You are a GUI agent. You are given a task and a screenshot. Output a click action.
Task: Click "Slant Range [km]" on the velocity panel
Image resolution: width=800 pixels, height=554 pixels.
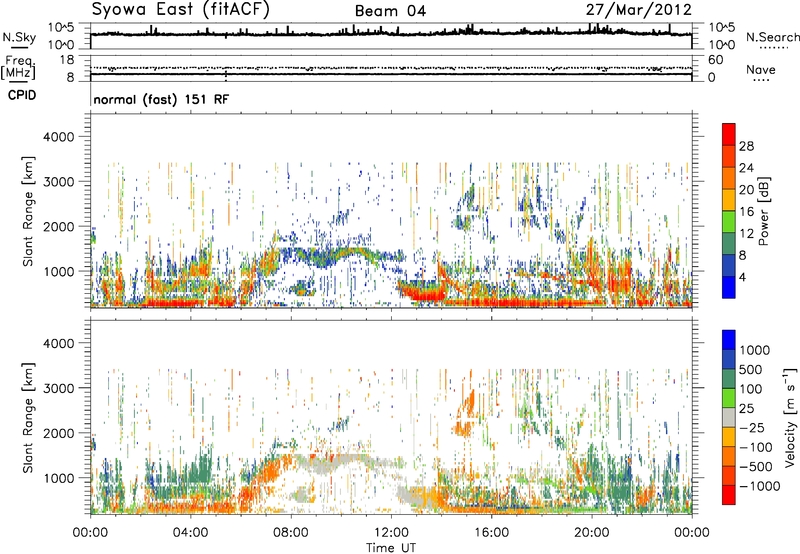tap(28, 417)
